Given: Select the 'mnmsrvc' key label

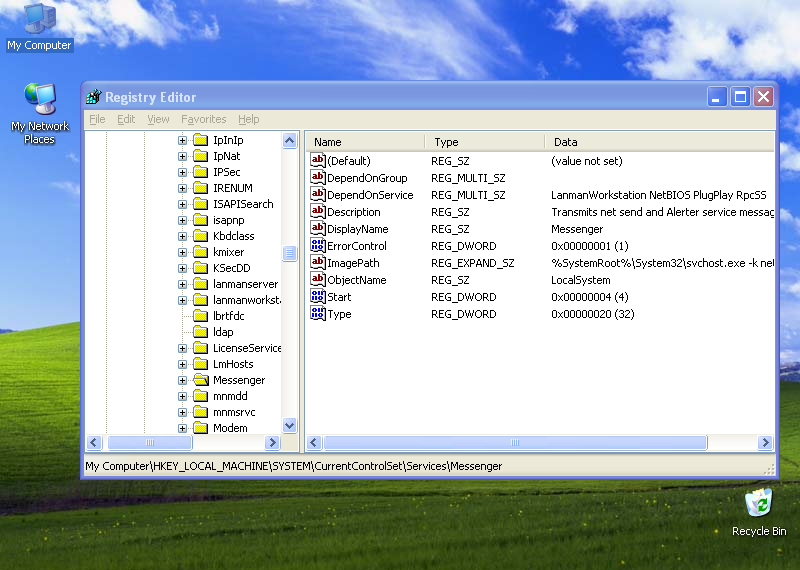Looking at the screenshot, I should [x=234, y=412].
